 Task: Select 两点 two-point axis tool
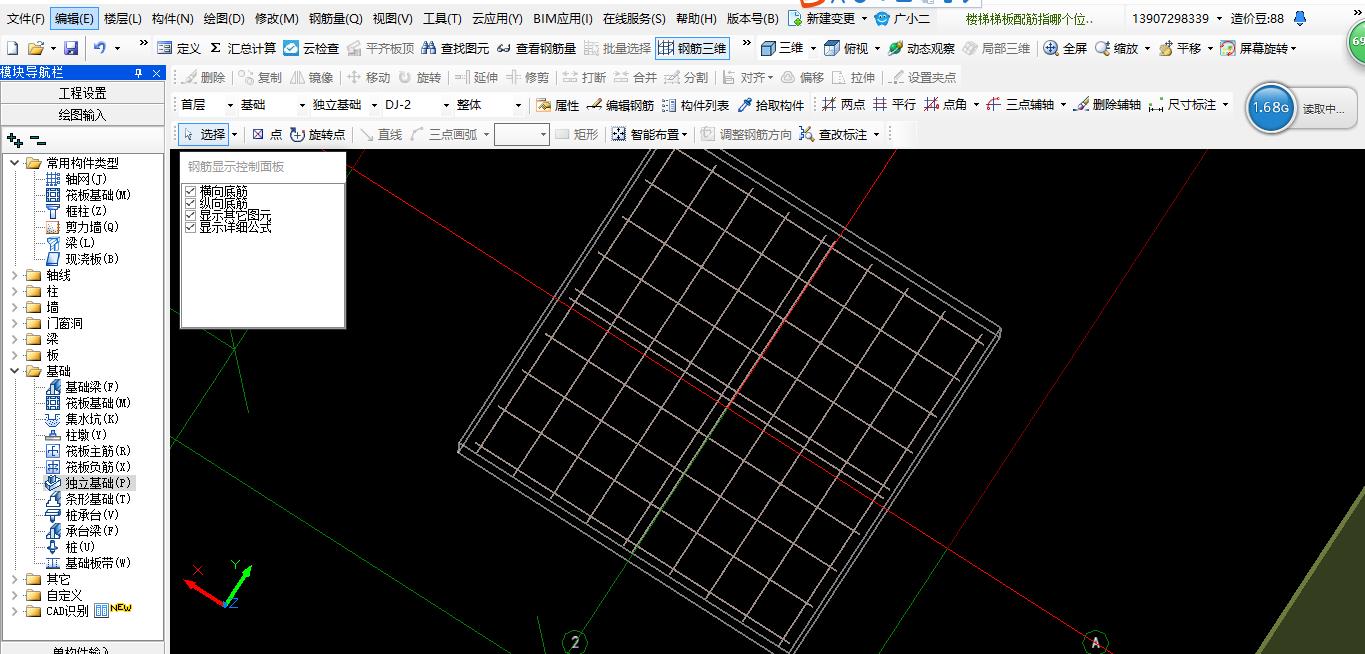pos(843,105)
